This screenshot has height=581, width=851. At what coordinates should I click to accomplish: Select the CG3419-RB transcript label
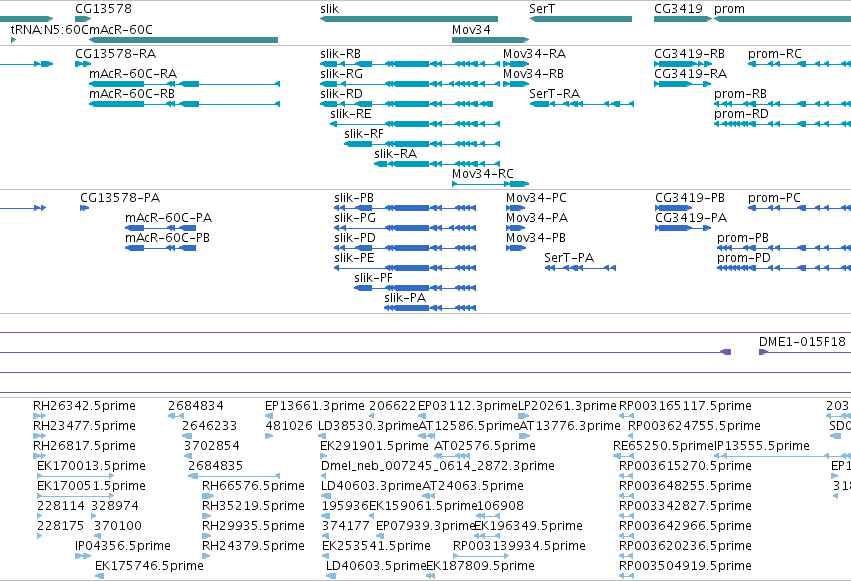689,54
